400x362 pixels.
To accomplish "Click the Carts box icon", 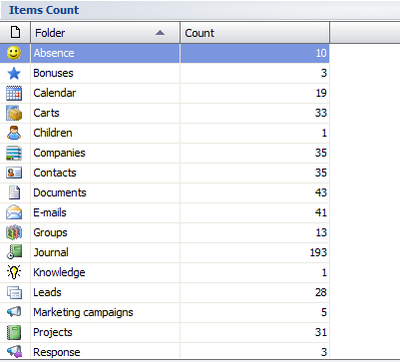I will click(x=14, y=113).
